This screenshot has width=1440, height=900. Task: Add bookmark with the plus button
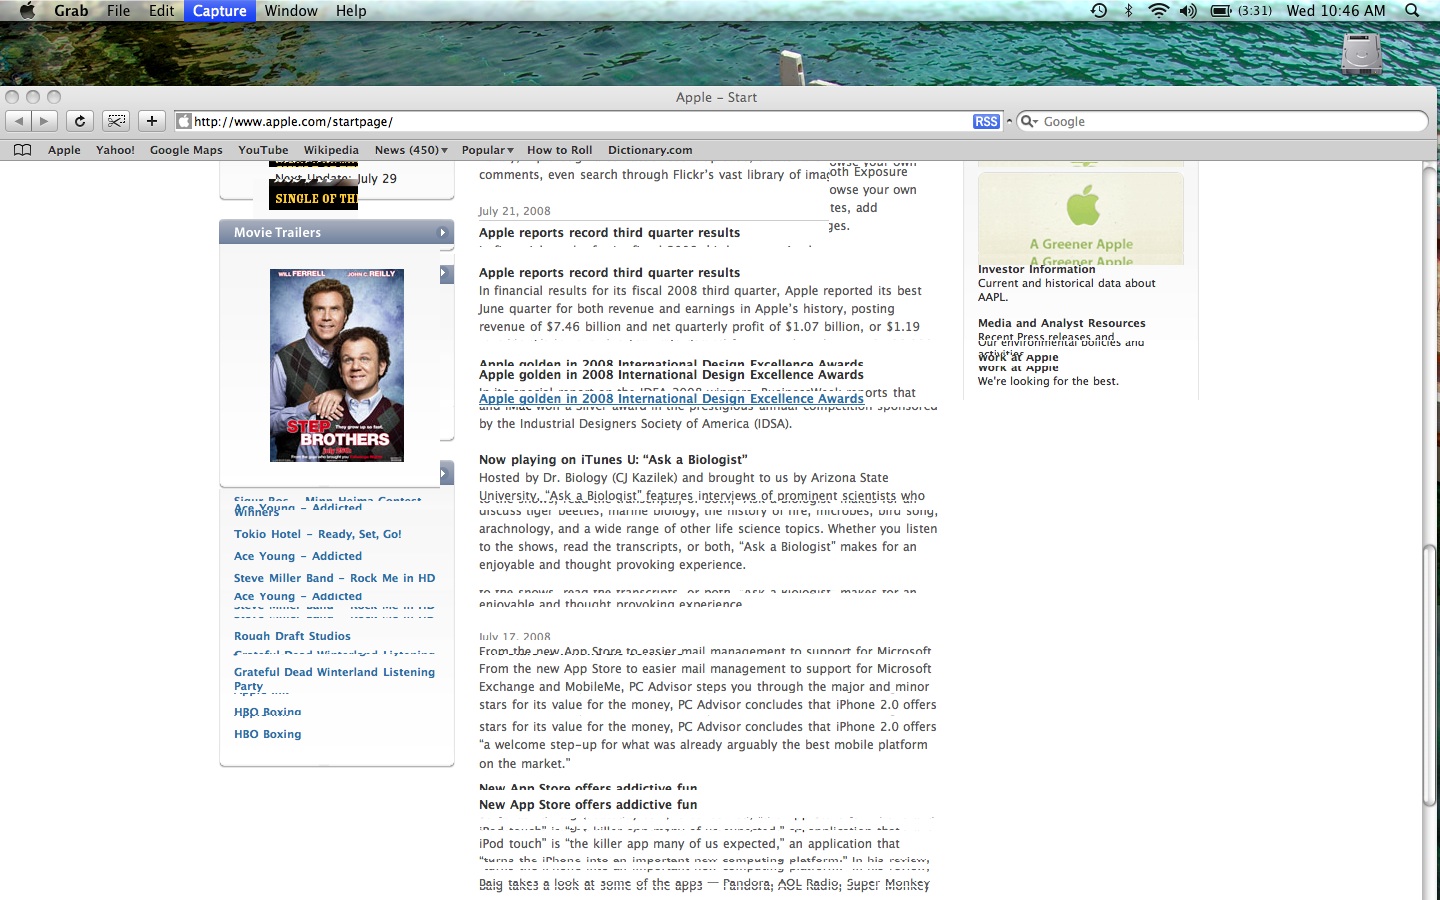click(151, 121)
